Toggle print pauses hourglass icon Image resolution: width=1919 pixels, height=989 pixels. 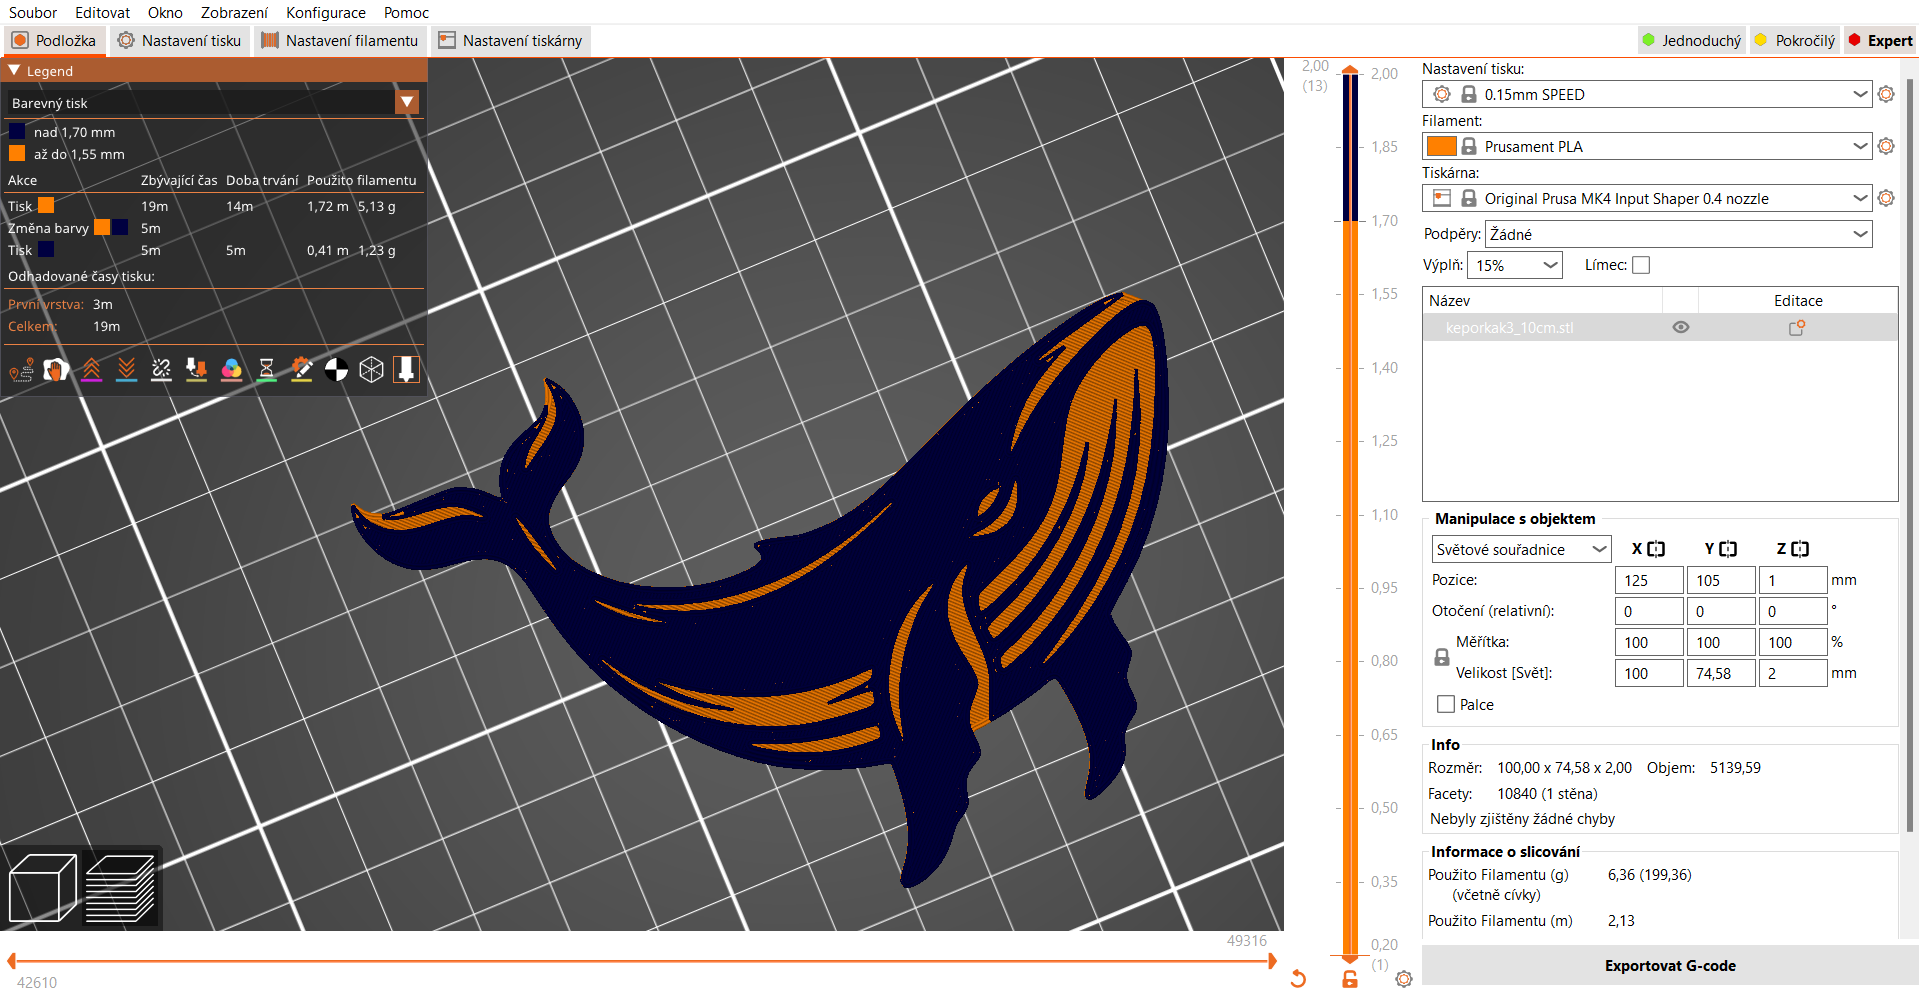[x=266, y=370]
